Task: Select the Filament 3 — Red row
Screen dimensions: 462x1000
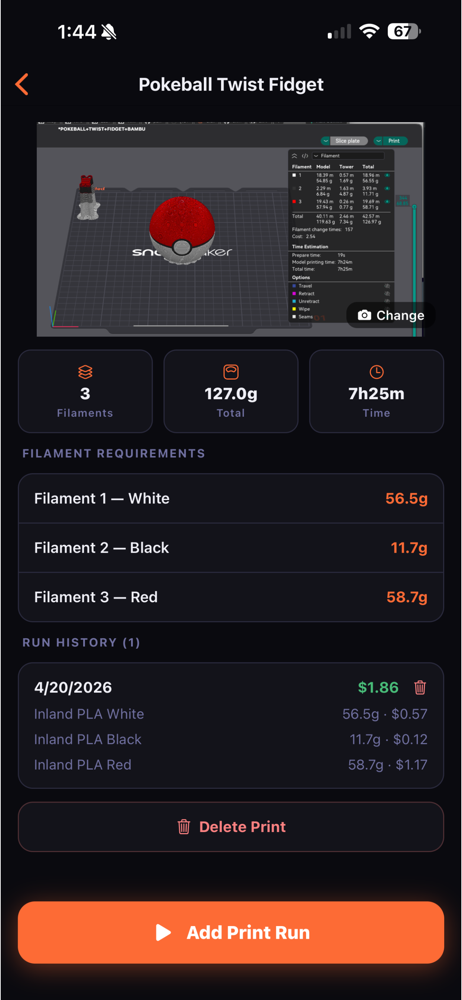Action: [x=231, y=597]
